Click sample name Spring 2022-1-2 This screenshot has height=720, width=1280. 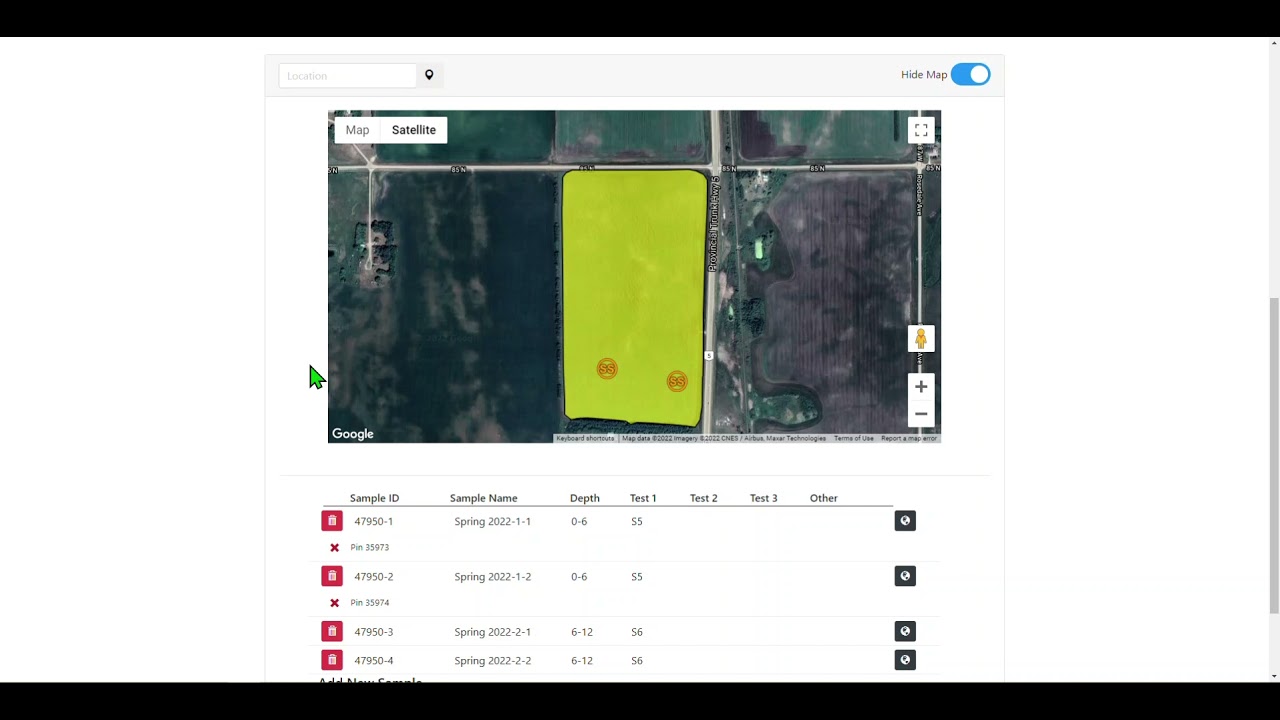click(x=492, y=577)
